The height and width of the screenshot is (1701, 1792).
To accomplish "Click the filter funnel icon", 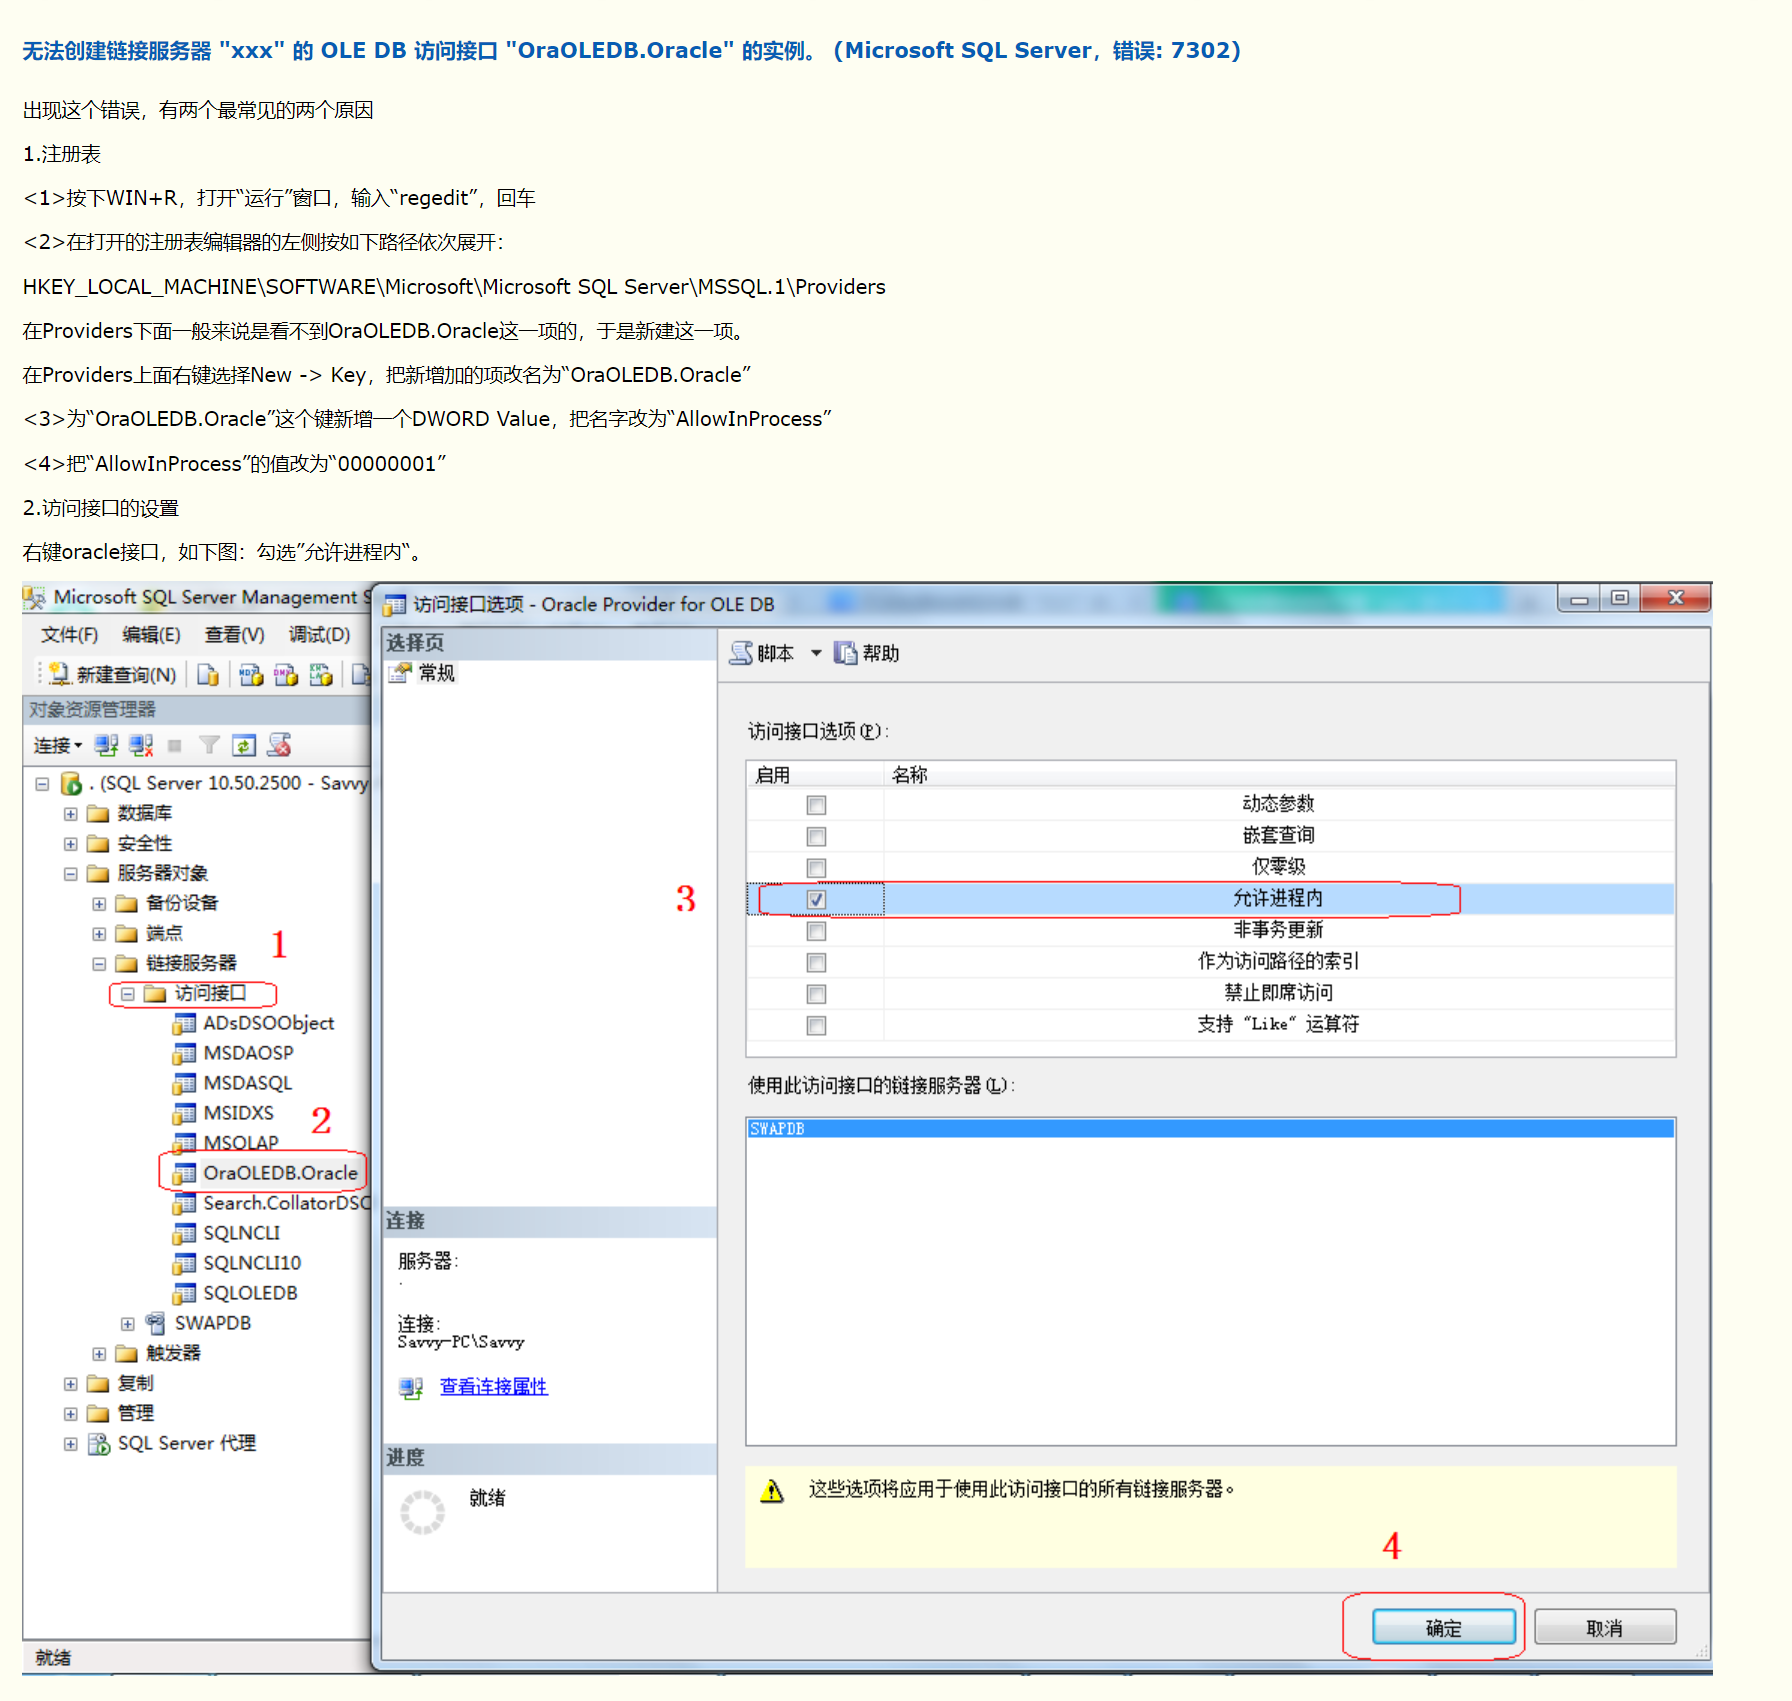I will (209, 745).
